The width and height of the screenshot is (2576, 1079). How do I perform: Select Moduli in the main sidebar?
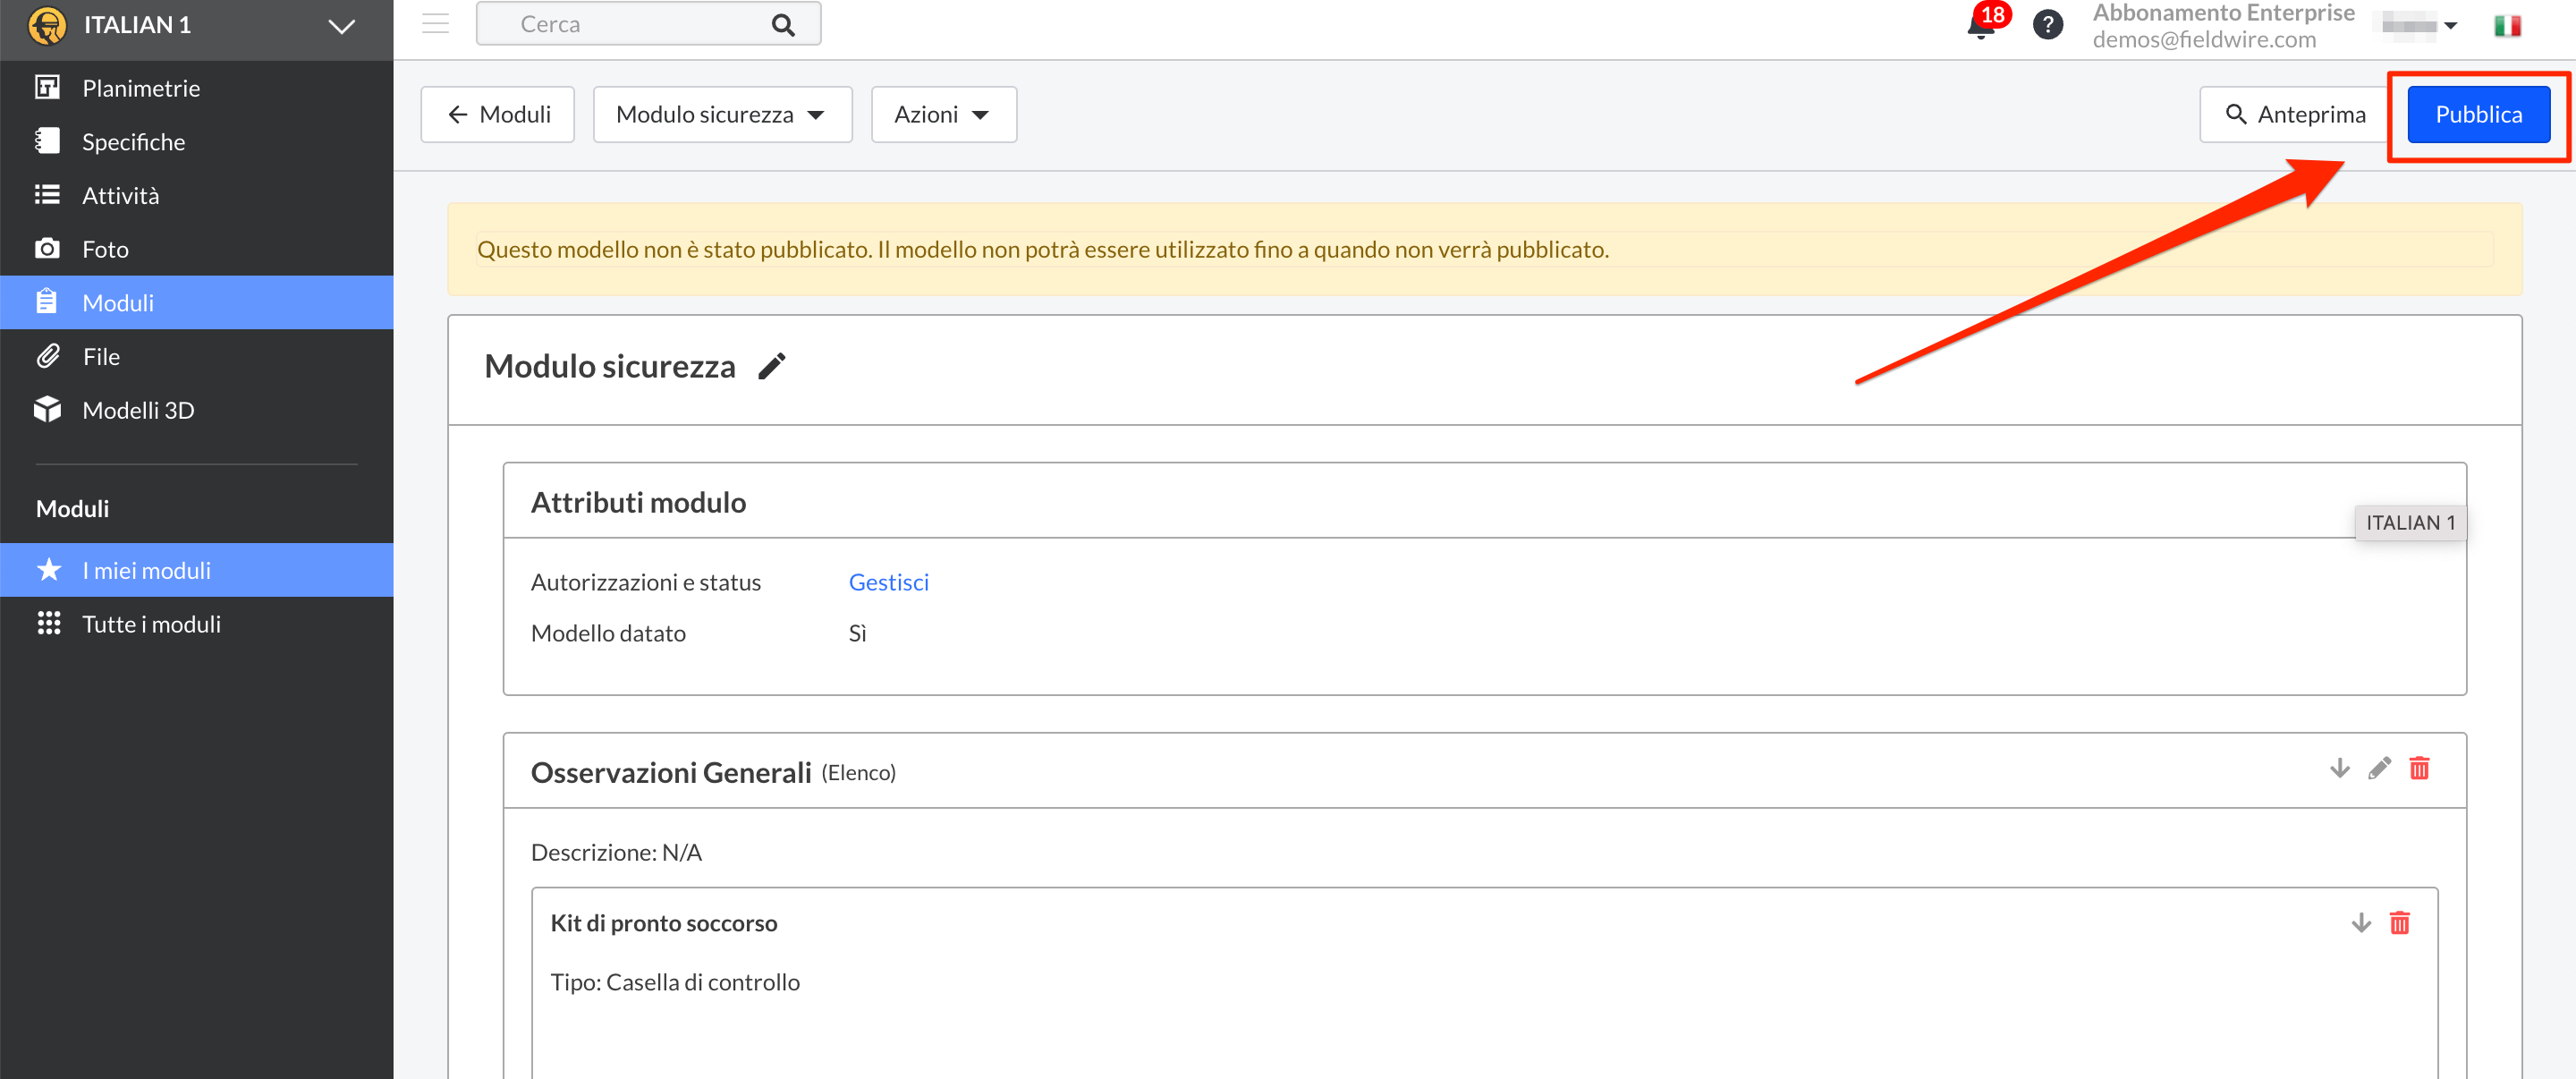coord(197,302)
